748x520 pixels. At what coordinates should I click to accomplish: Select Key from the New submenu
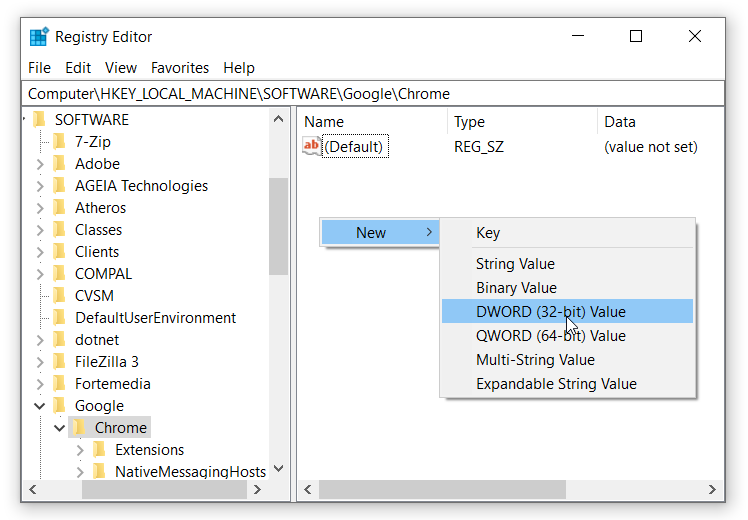click(x=567, y=232)
